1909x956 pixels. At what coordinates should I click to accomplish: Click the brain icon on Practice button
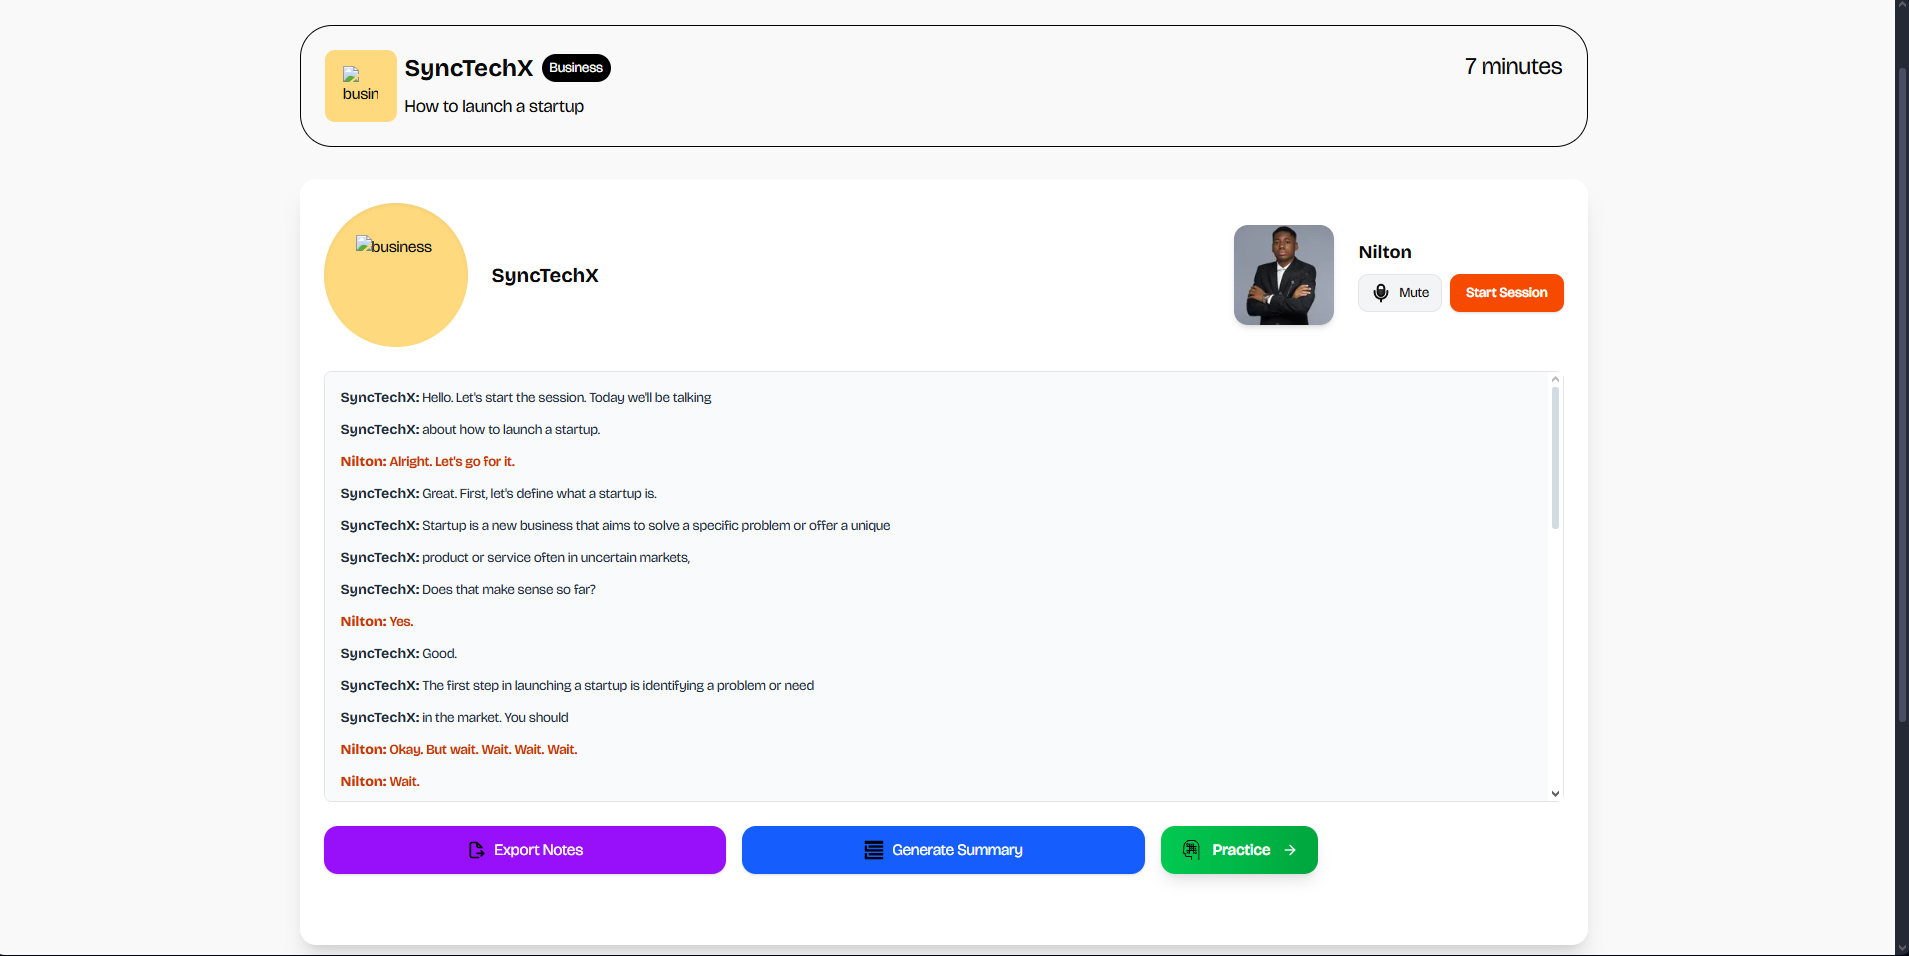tap(1191, 850)
